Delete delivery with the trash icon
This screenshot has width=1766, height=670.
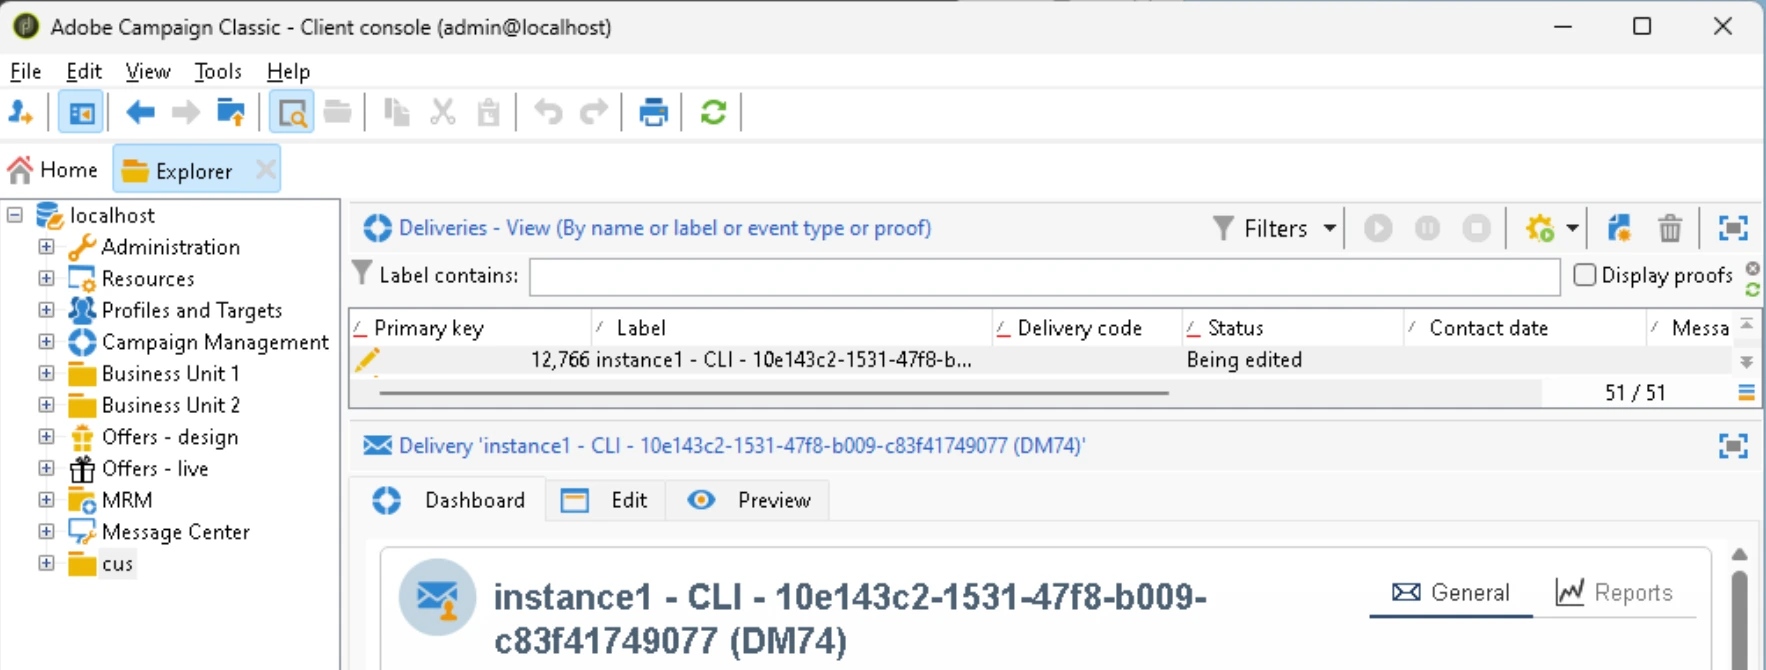(1669, 228)
